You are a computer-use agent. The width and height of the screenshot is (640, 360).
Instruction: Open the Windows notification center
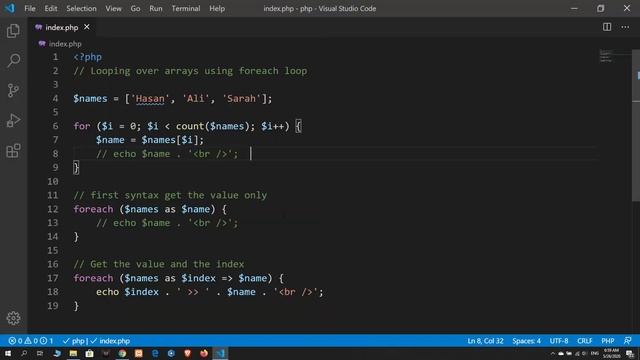click(x=630, y=353)
